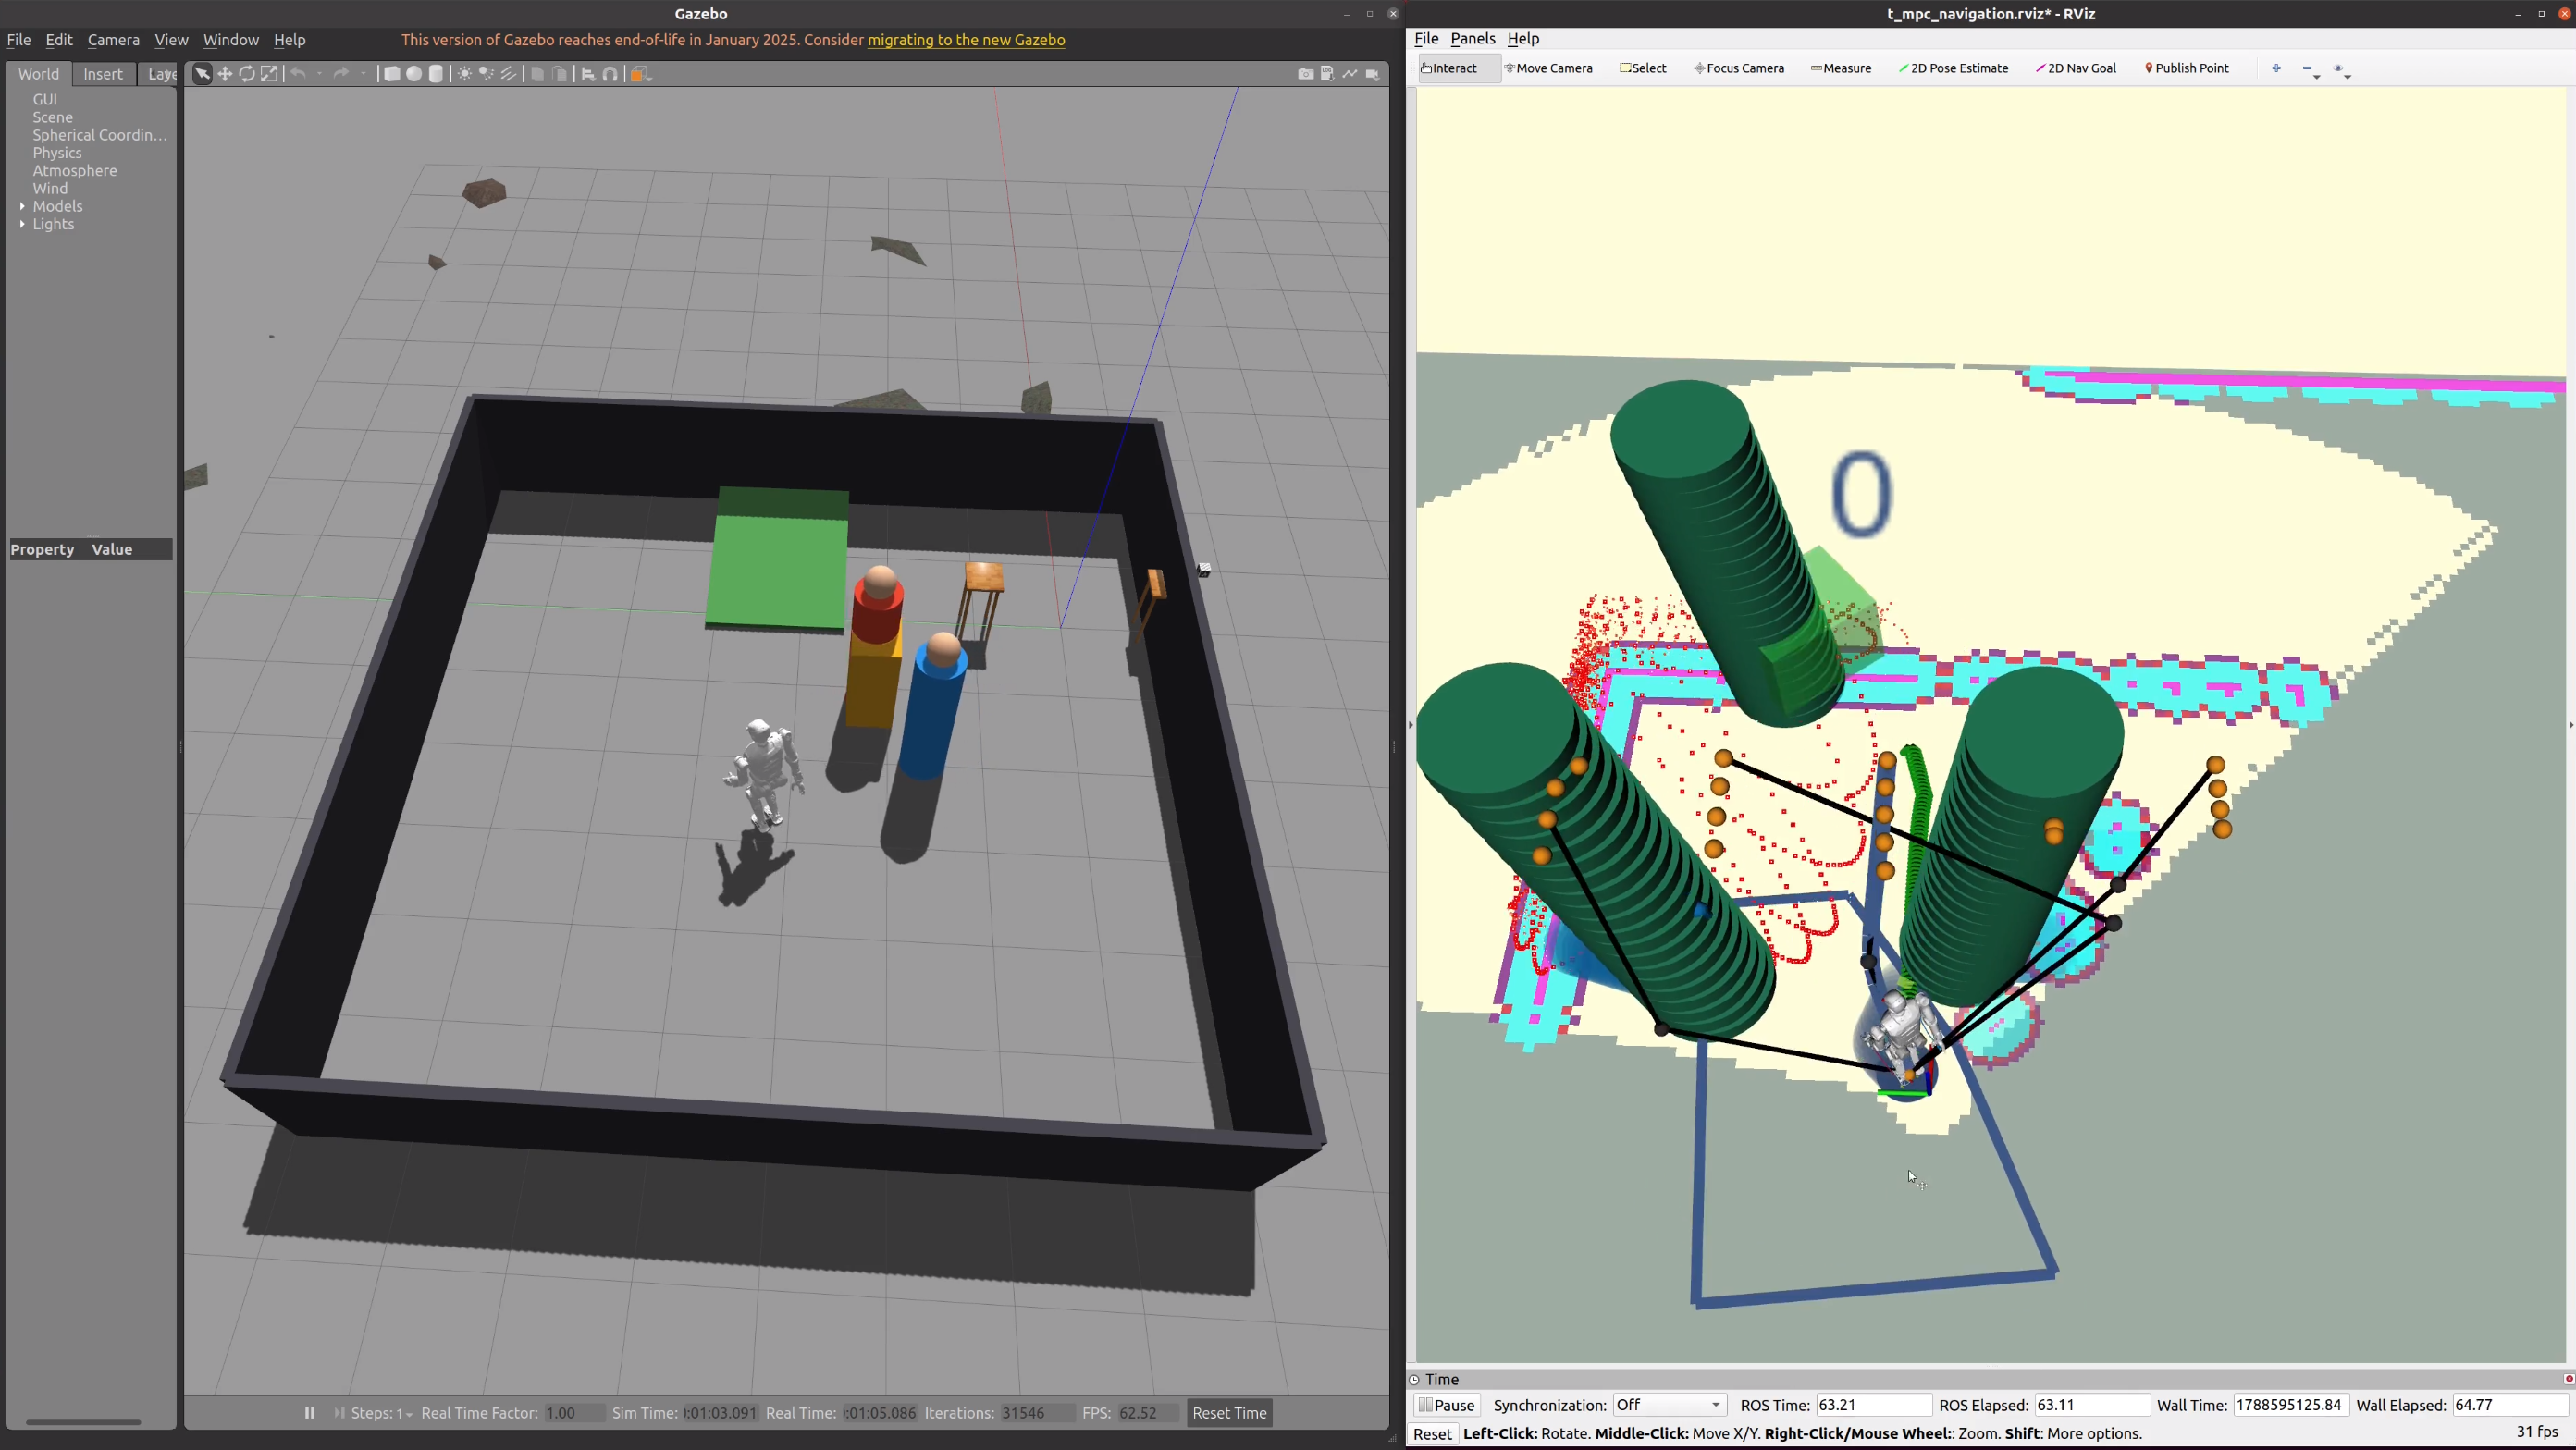Select the arrow selection mode in Gazebo toolbar
This screenshot has width=2576, height=1450.
[x=202, y=74]
